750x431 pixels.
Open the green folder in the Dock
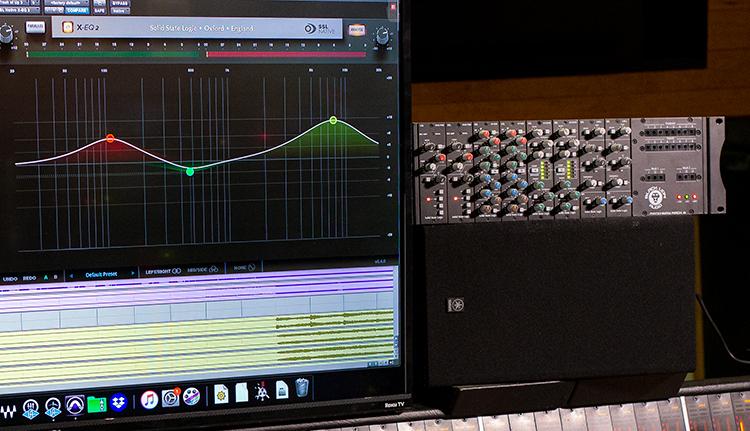pyautogui.click(x=97, y=405)
